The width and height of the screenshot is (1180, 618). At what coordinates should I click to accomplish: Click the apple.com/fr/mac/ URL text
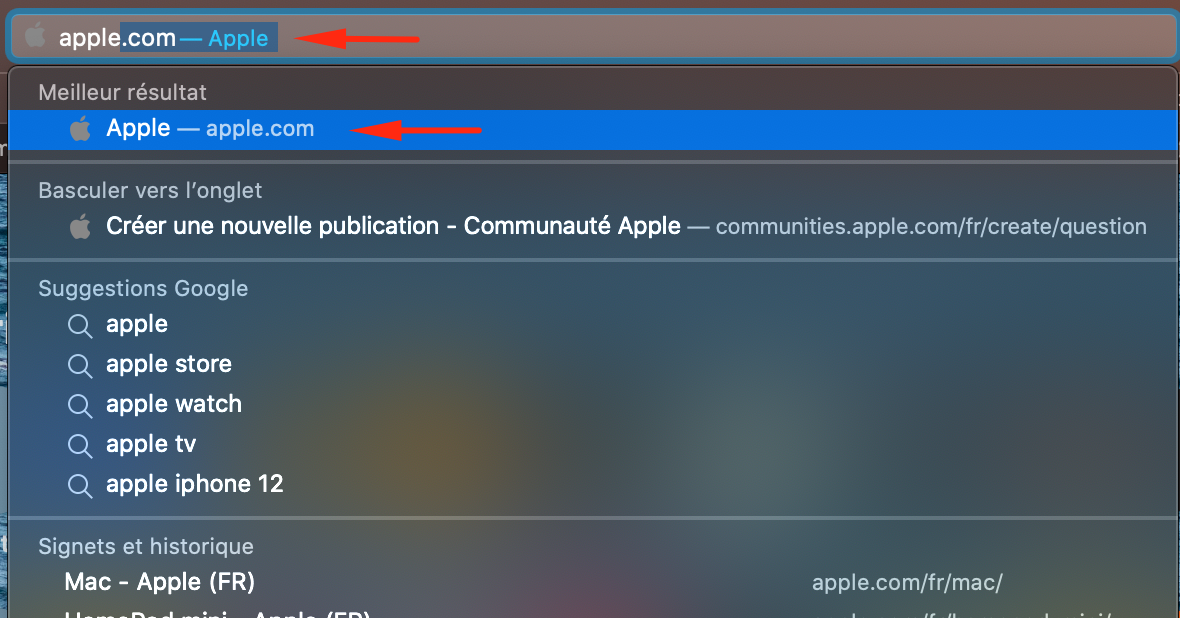(907, 583)
